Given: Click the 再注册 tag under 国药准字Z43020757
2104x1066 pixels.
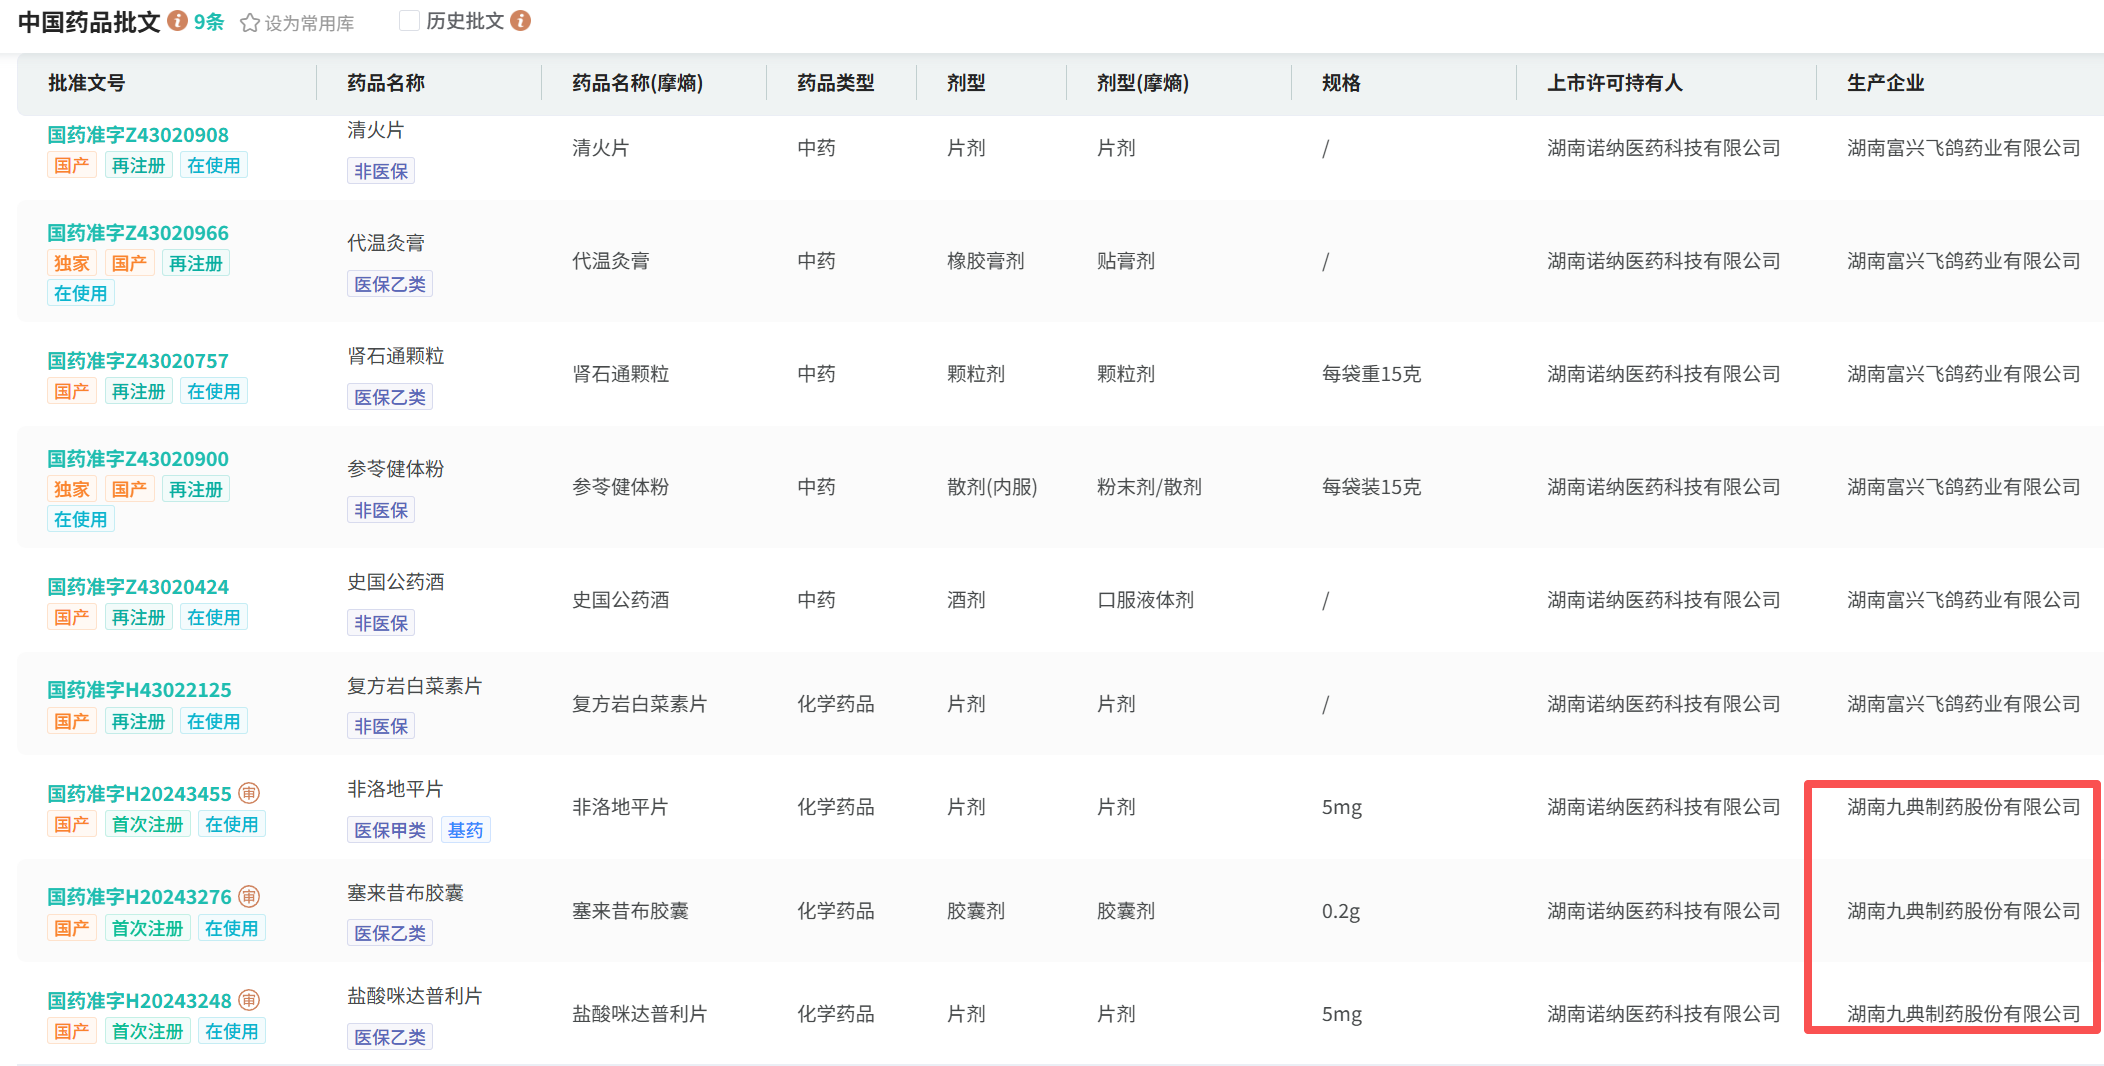Looking at the screenshot, I should click(139, 391).
